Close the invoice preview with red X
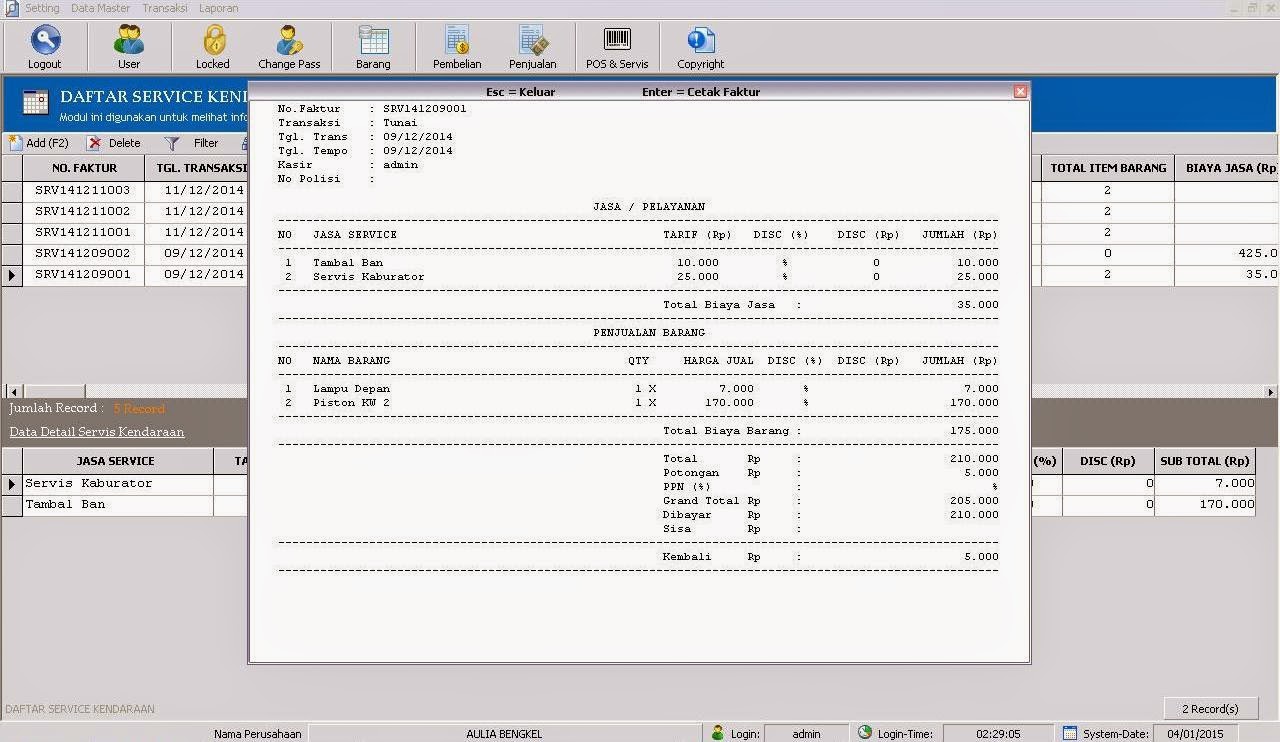Image resolution: width=1280 pixels, height=742 pixels. click(x=1020, y=91)
